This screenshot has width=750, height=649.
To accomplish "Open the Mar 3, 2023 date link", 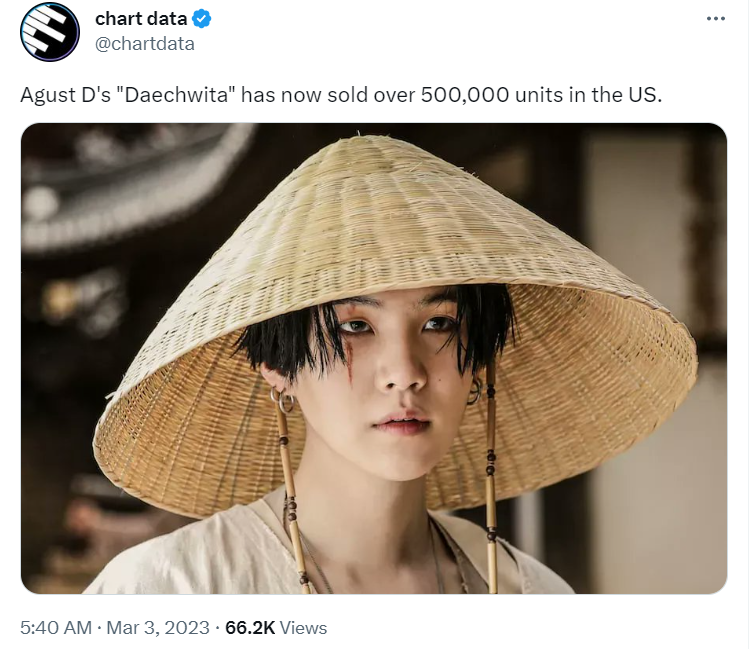I will 158,627.
